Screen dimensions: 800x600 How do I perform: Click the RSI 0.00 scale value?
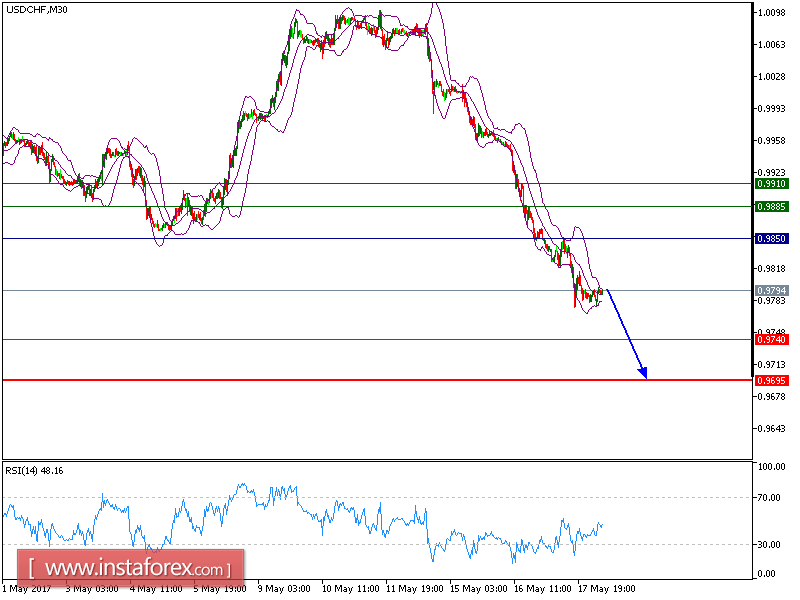767,574
